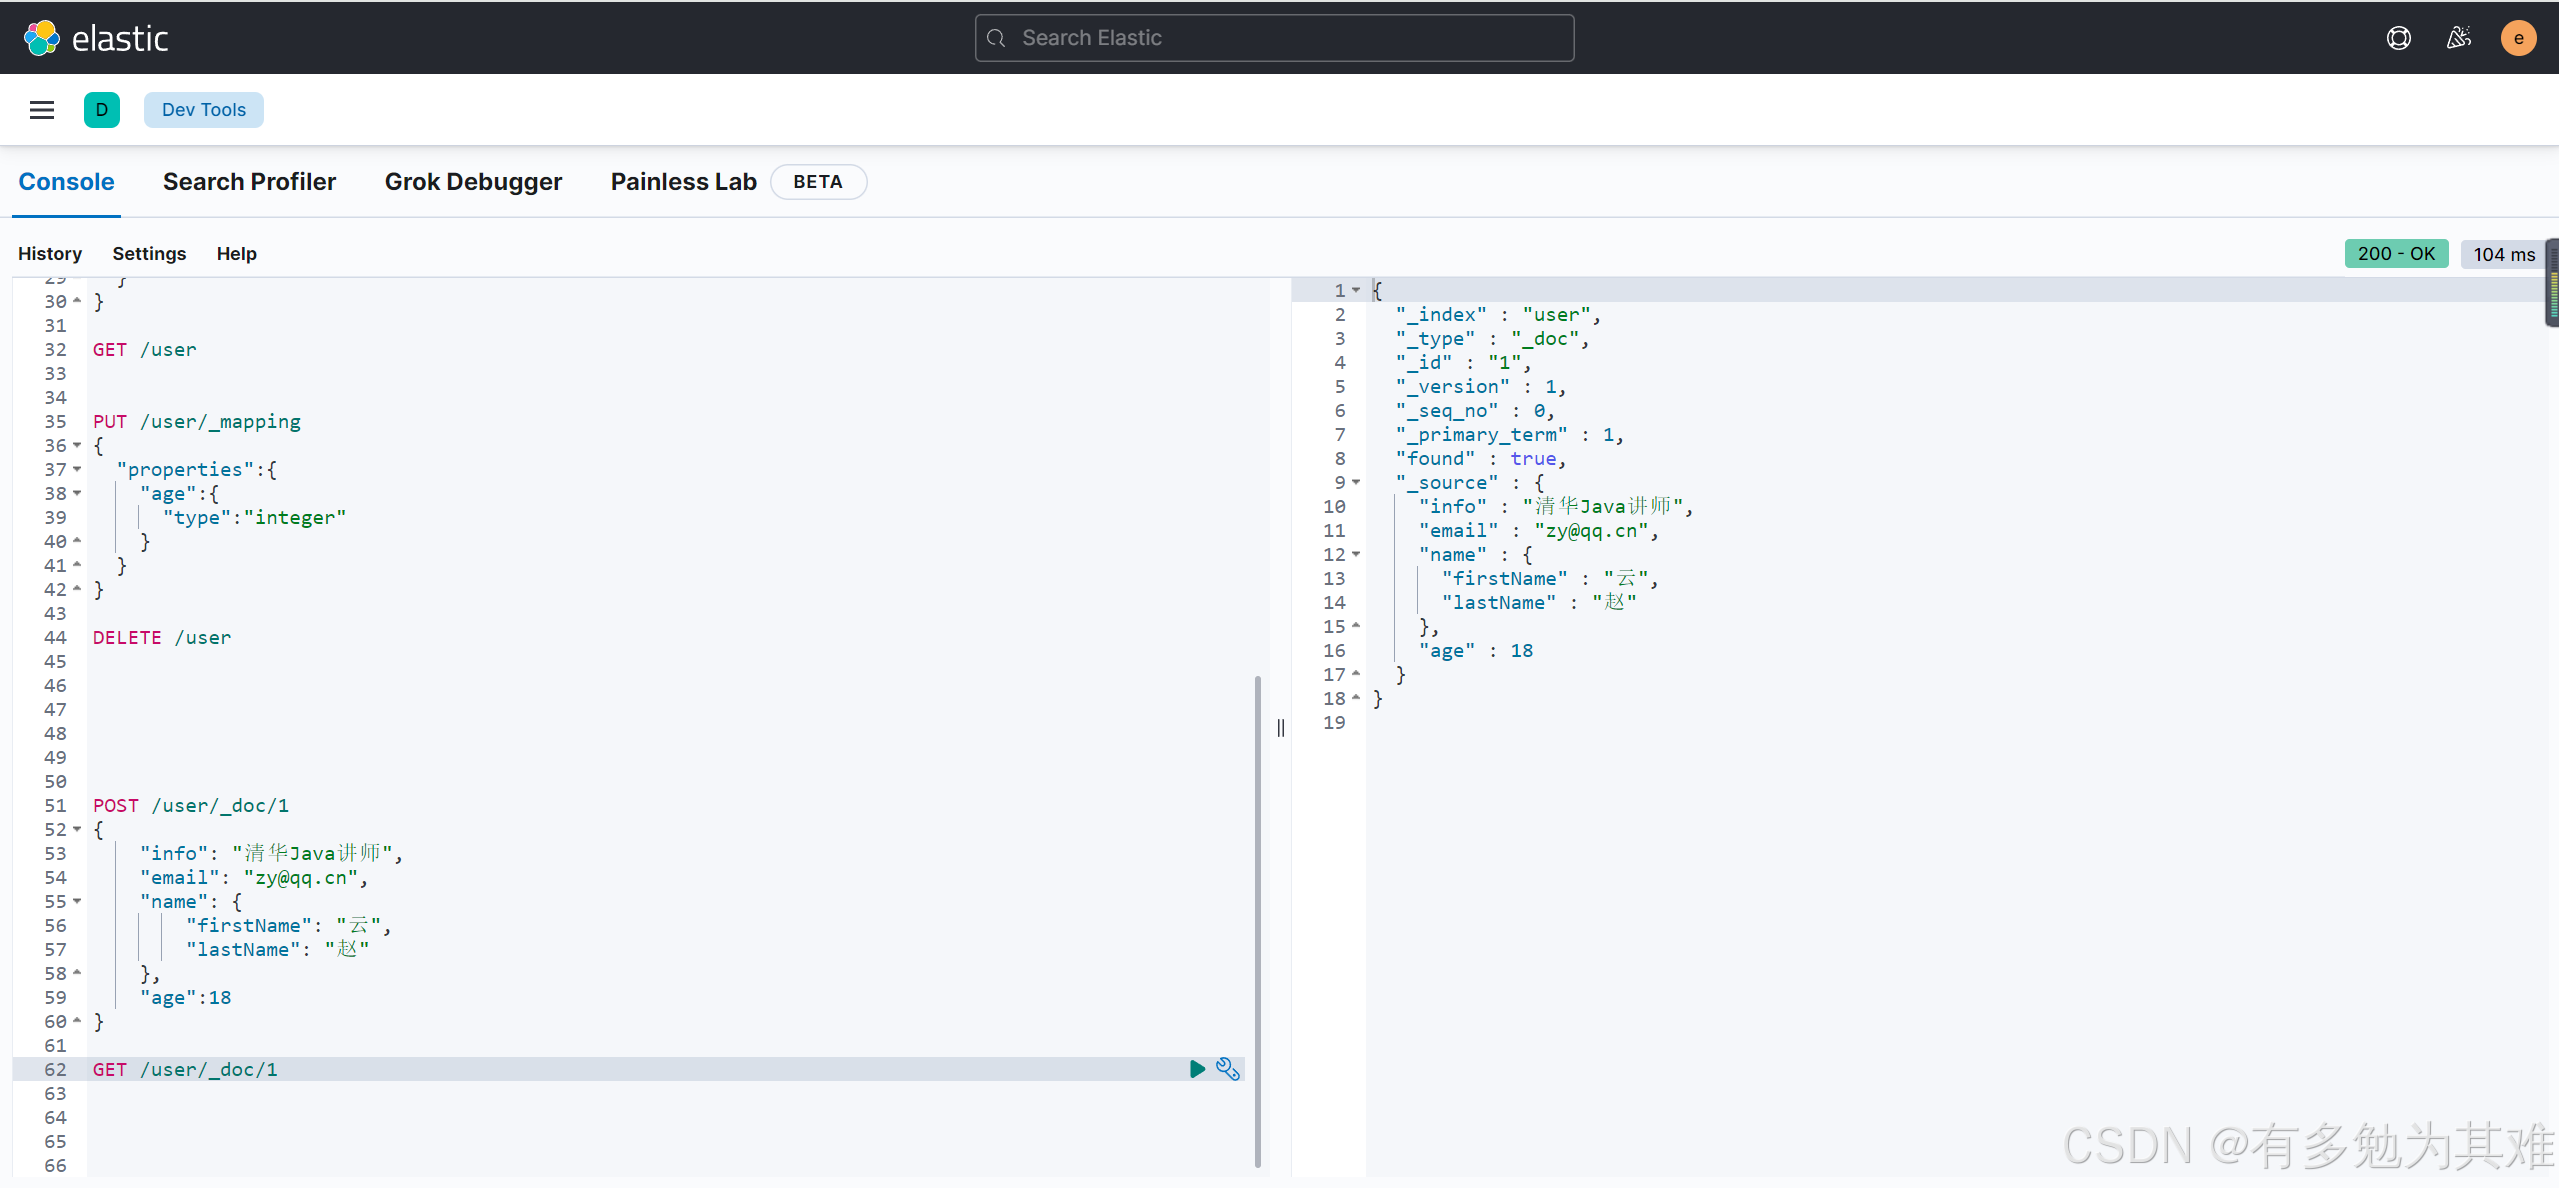This screenshot has height=1188, width=2559.
Task: Switch to the Search Profiler tab
Action: (x=249, y=182)
